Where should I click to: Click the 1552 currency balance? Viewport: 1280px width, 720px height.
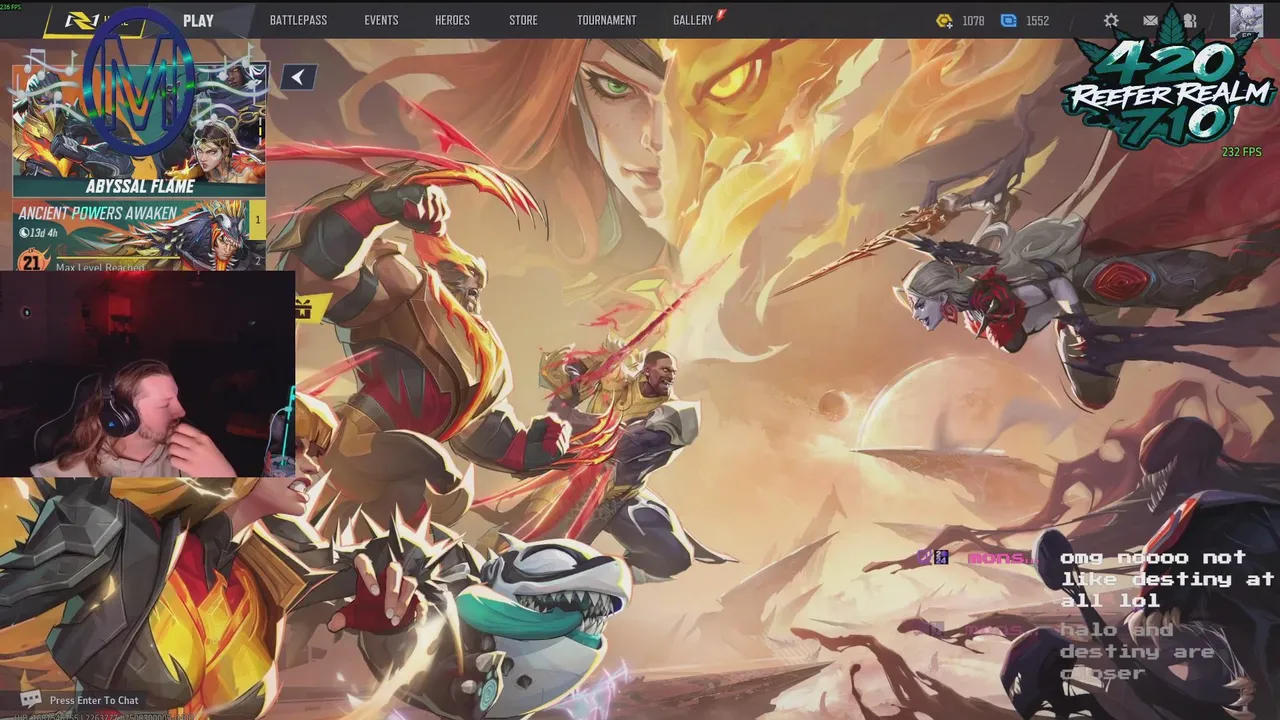point(1037,20)
